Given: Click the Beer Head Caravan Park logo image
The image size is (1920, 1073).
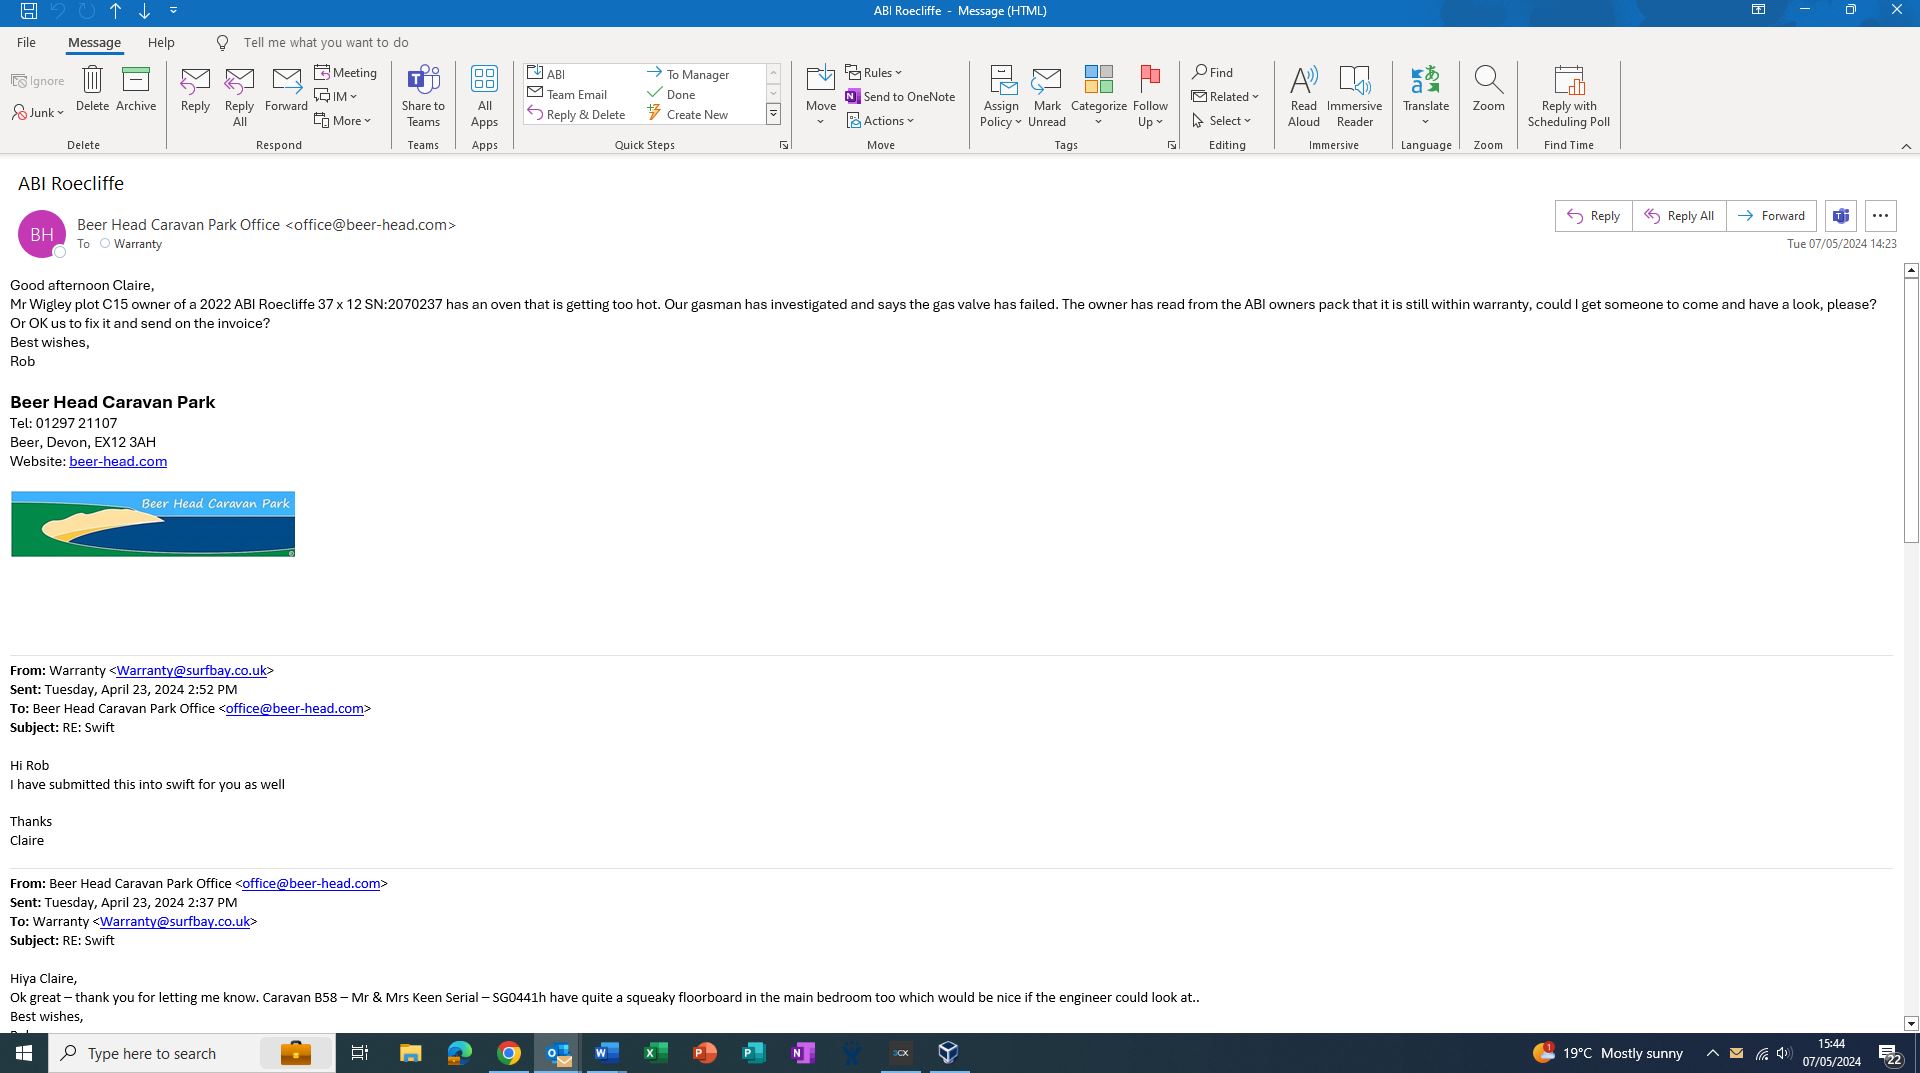Looking at the screenshot, I should point(153,524).
